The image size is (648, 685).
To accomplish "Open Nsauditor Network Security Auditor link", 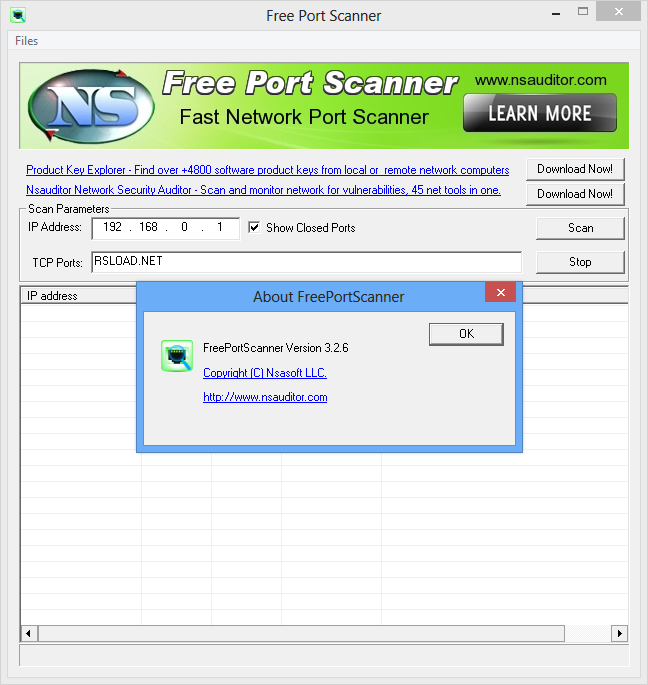I will coord(263,190).
